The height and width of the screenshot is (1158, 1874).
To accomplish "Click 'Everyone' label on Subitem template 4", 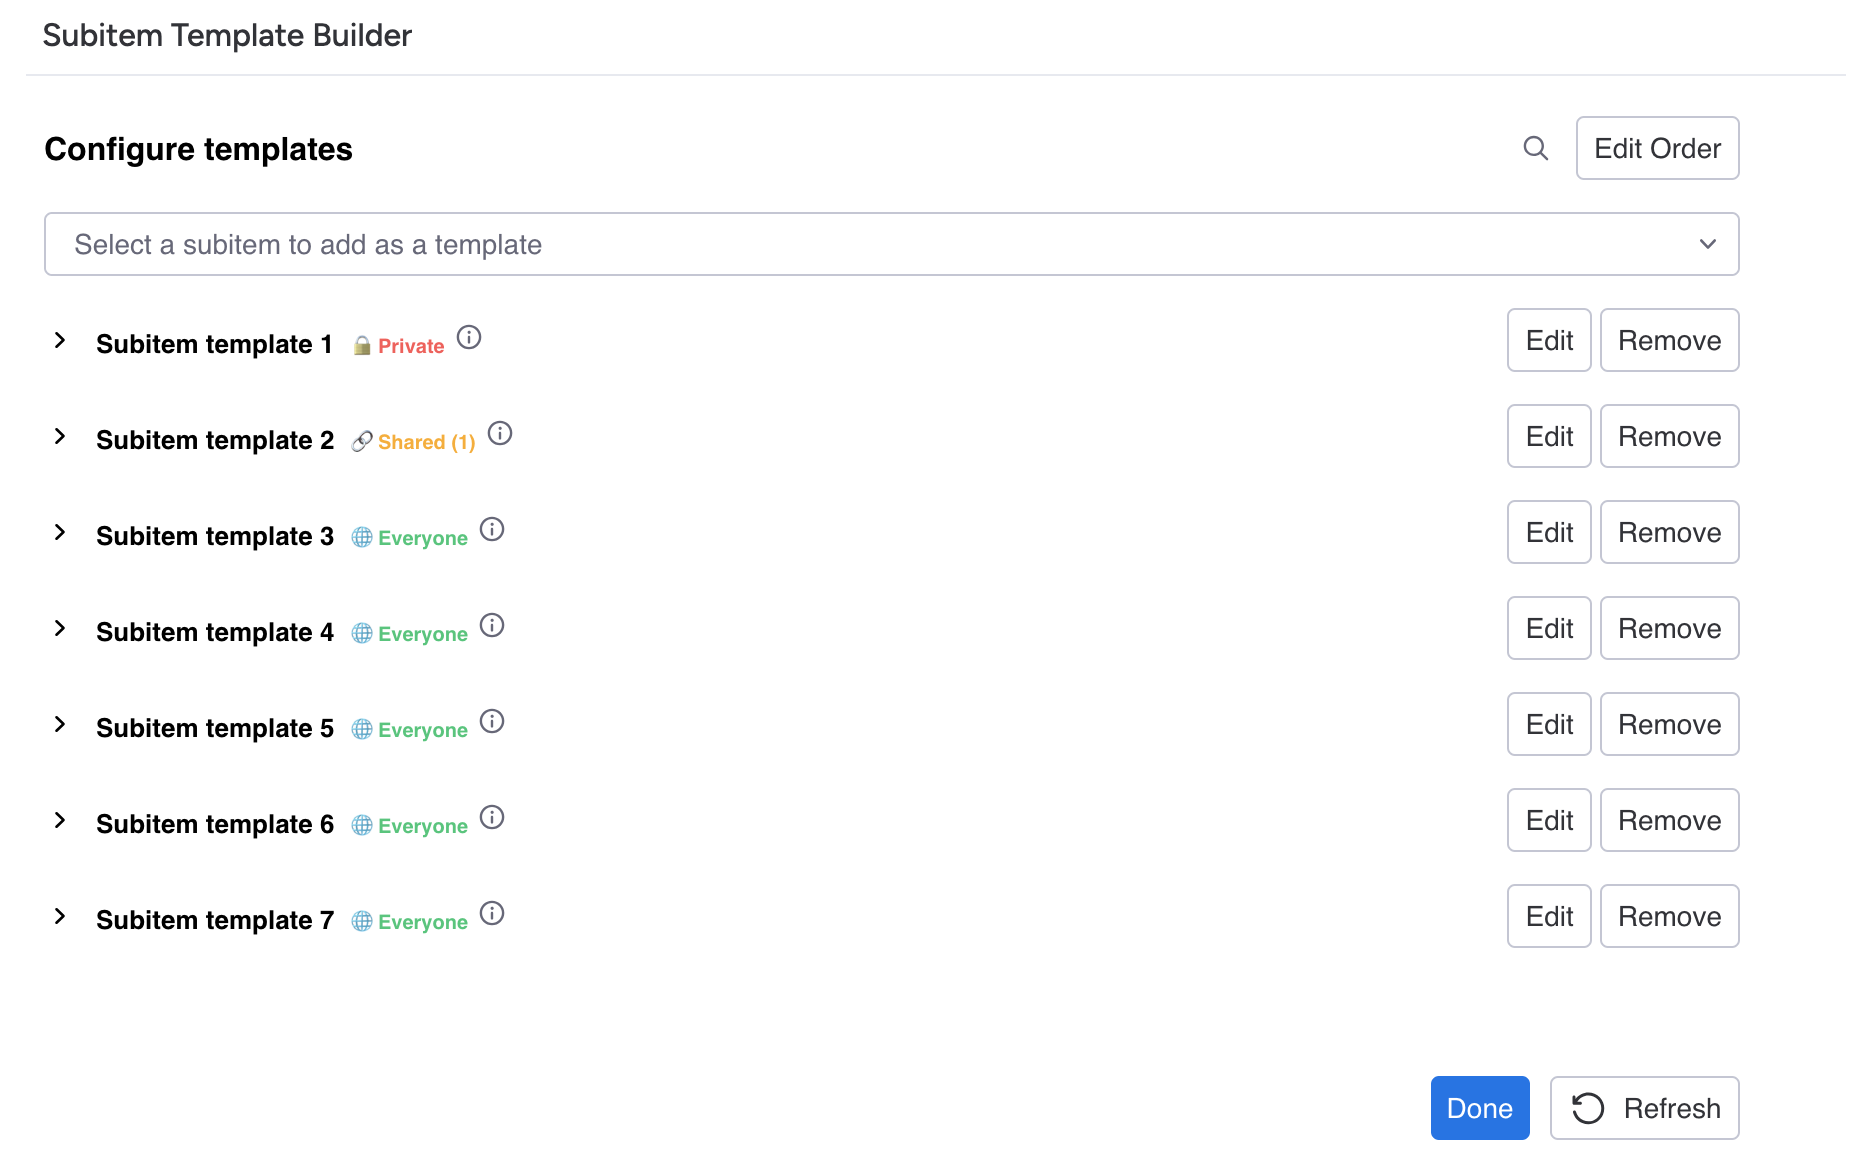I will pos(423,634).
